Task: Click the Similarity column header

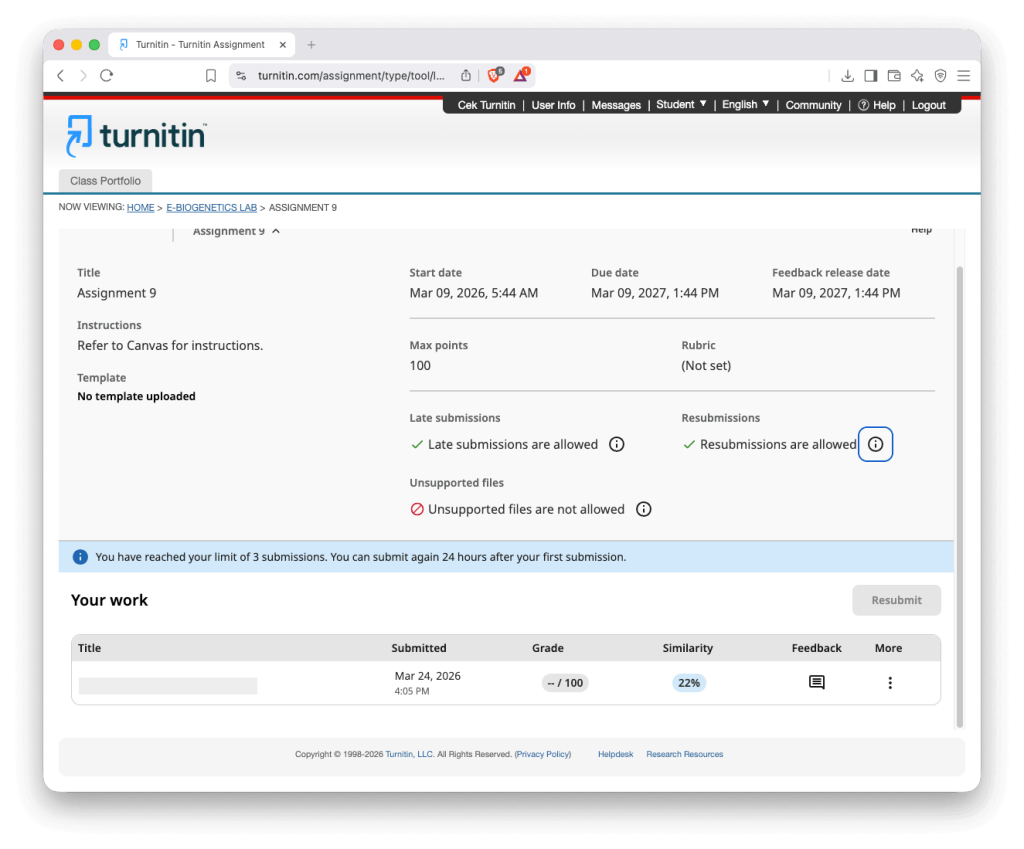Action: click(688, 648)
